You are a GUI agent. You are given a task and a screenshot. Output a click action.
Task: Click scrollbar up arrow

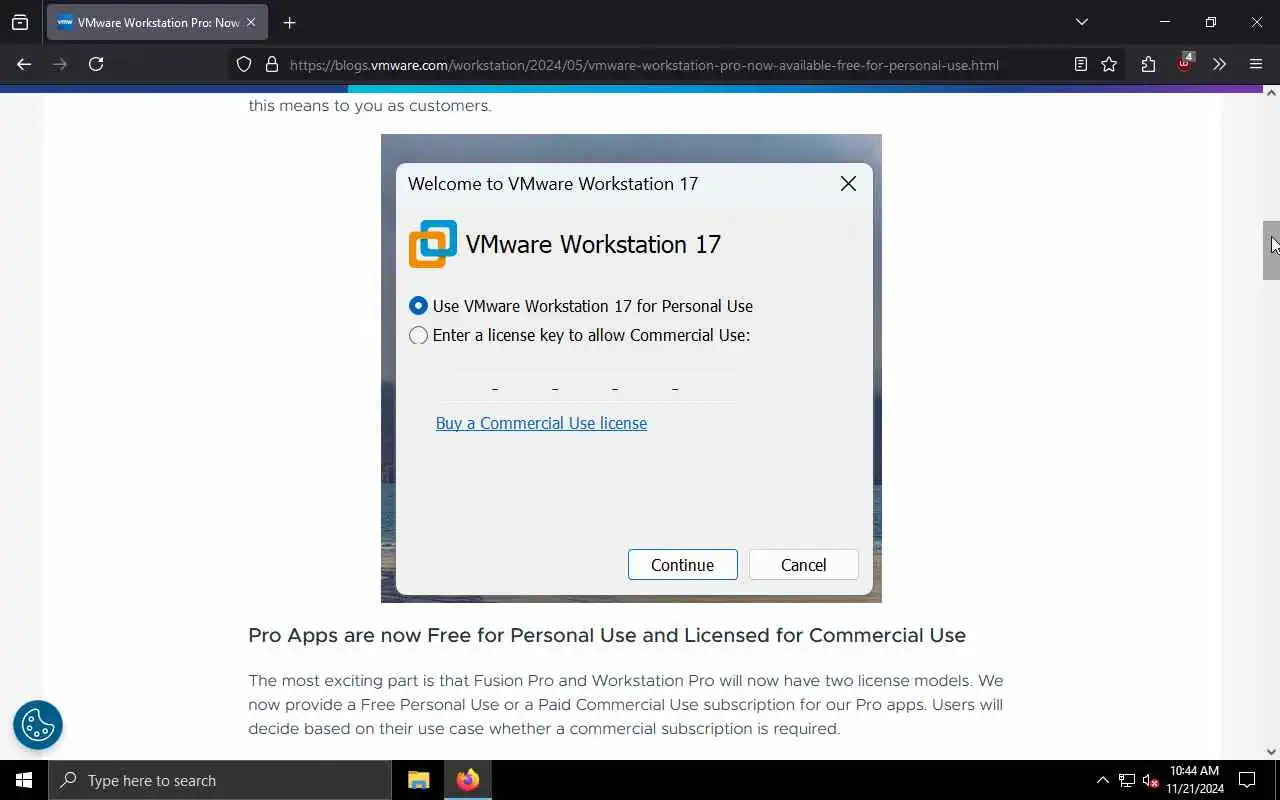[x=1271, y=93]
